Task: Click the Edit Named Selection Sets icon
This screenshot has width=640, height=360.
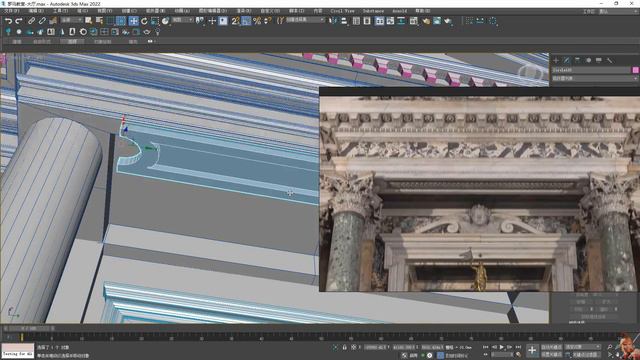Action: tap(280, 21)
